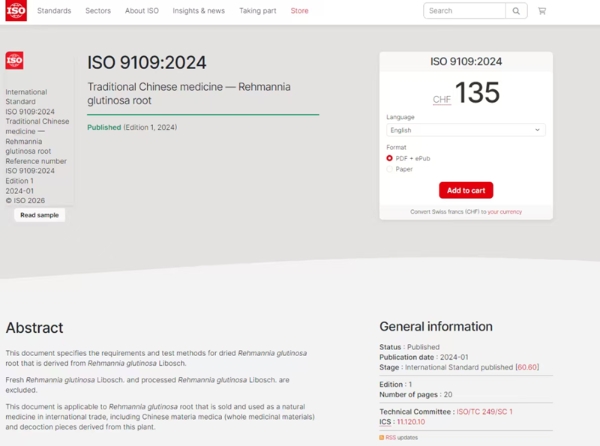Screen dimensions: 600x446
Task: Go to the Store menu item
Action: pyautogui.click(x=299, y=11)
